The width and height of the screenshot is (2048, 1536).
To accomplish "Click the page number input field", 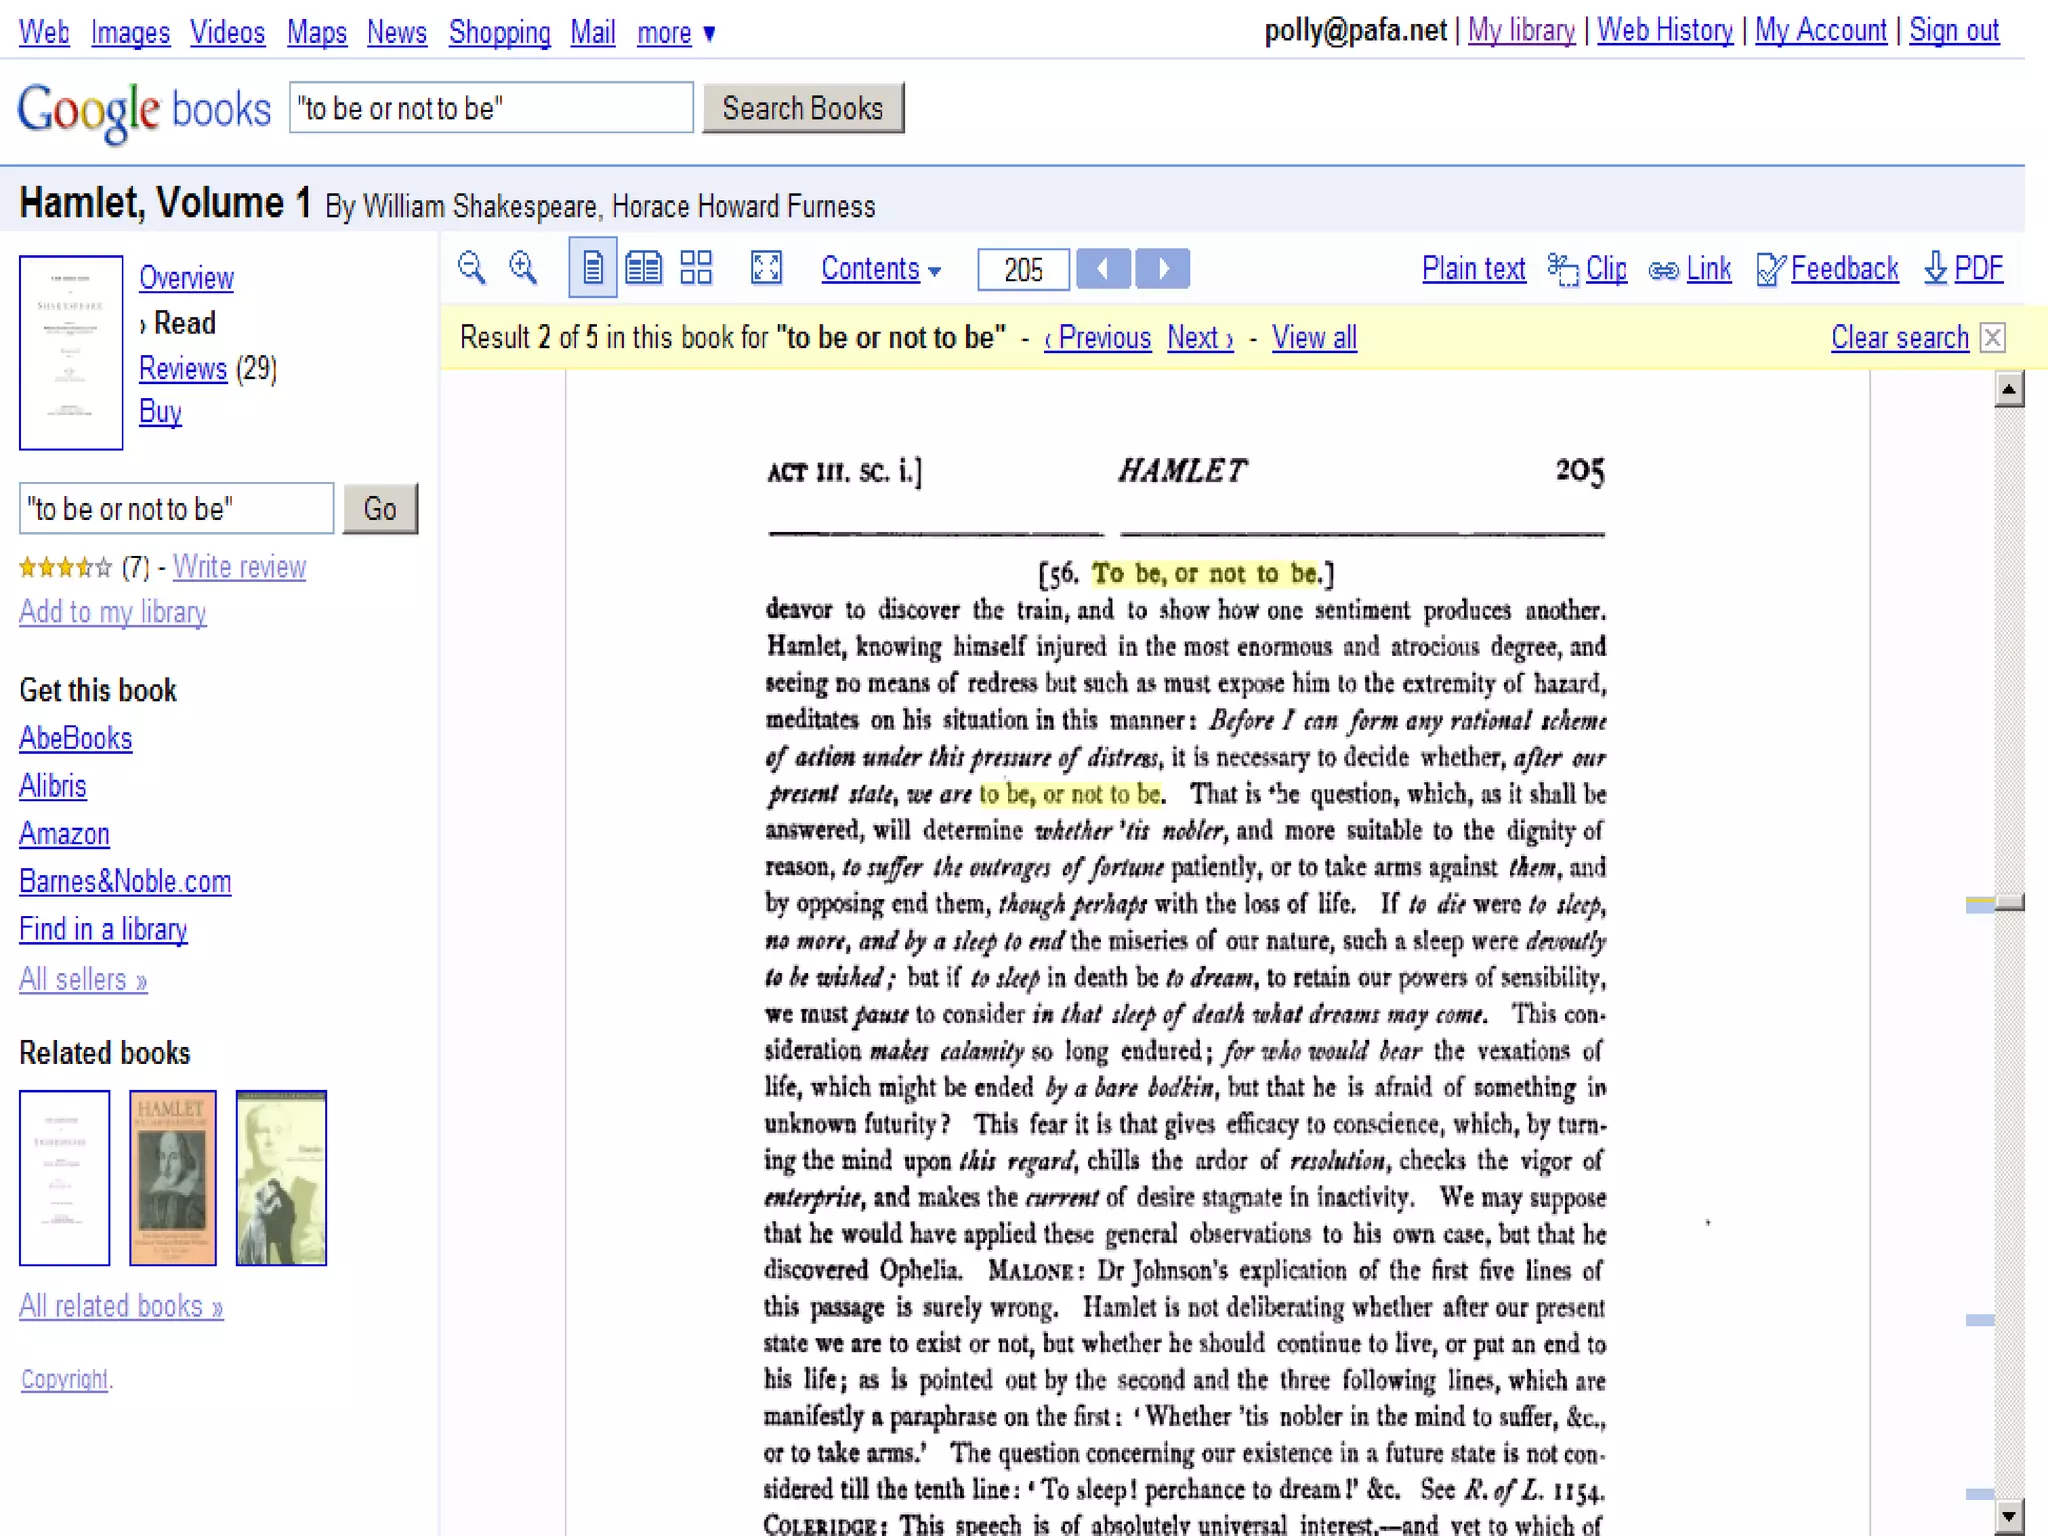I will (1023, 269).
